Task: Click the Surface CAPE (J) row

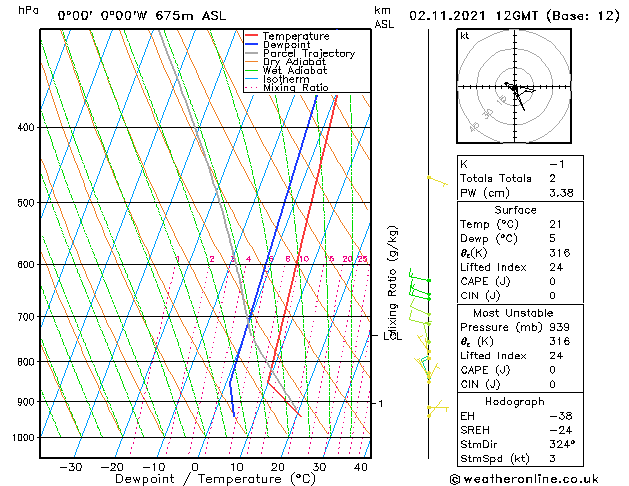Action: (x=520, y=281)
